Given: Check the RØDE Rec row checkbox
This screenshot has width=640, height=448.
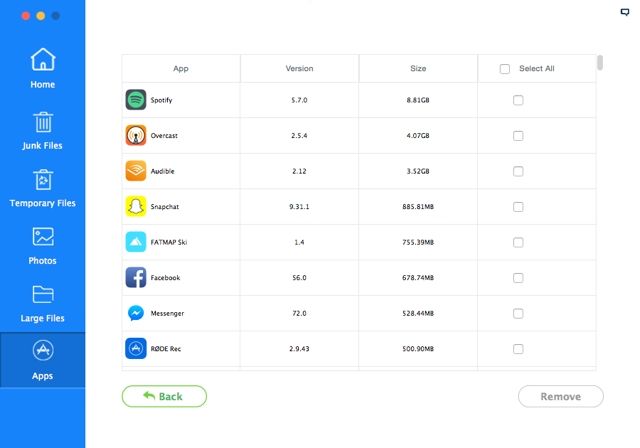Looking at the screenshot, I should (518, 349).
